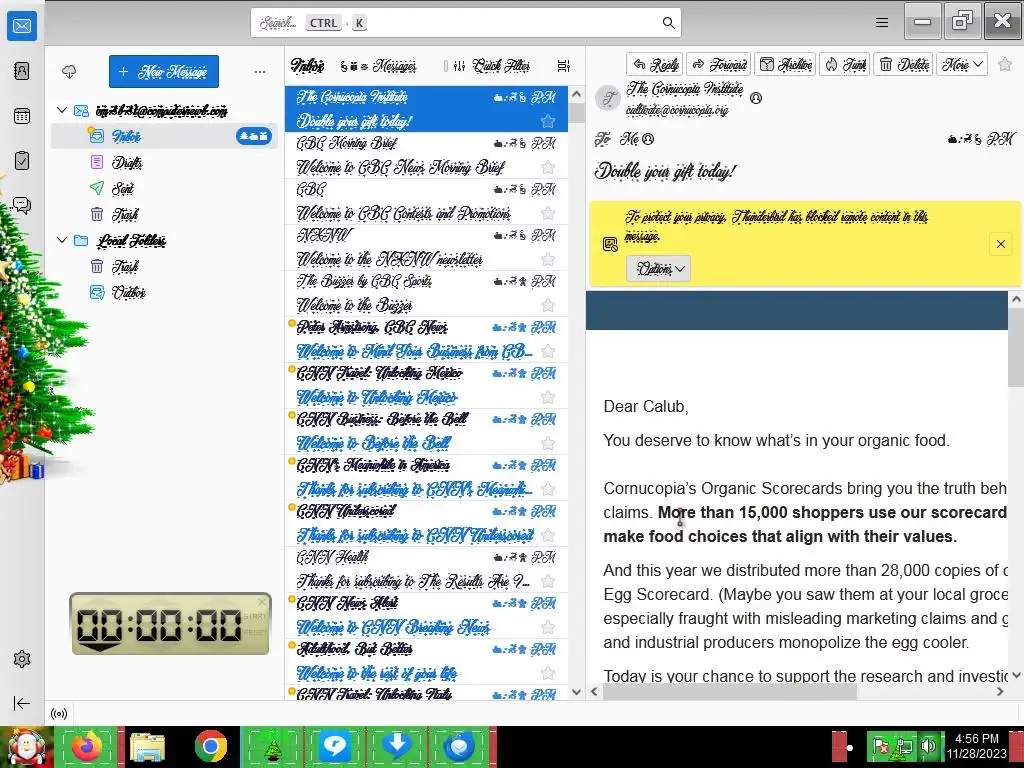Viewport: 1024px width, 768px height.
Task: Click the Christmas tree app on the taskbar
Action: (273, 746)
